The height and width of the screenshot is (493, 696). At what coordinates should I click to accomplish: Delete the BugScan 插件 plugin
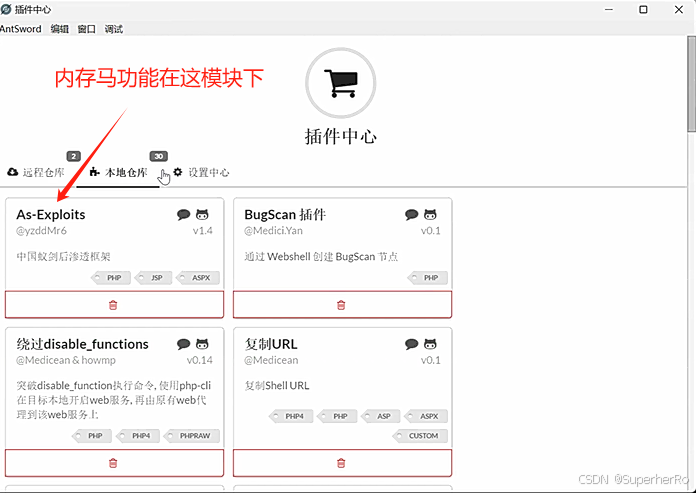pyautogui.click(x=342, y=305)
